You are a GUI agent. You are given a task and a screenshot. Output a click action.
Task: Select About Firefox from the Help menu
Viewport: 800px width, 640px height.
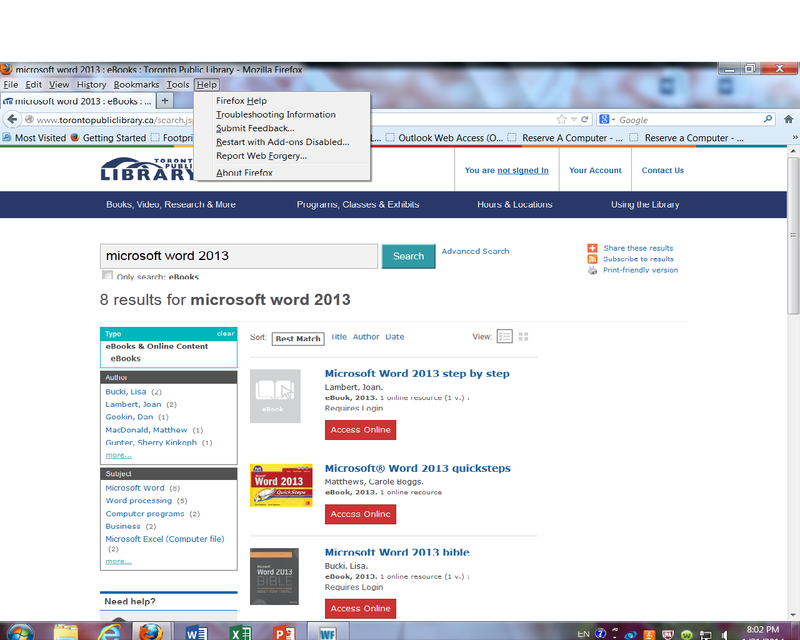pos(244,173)
